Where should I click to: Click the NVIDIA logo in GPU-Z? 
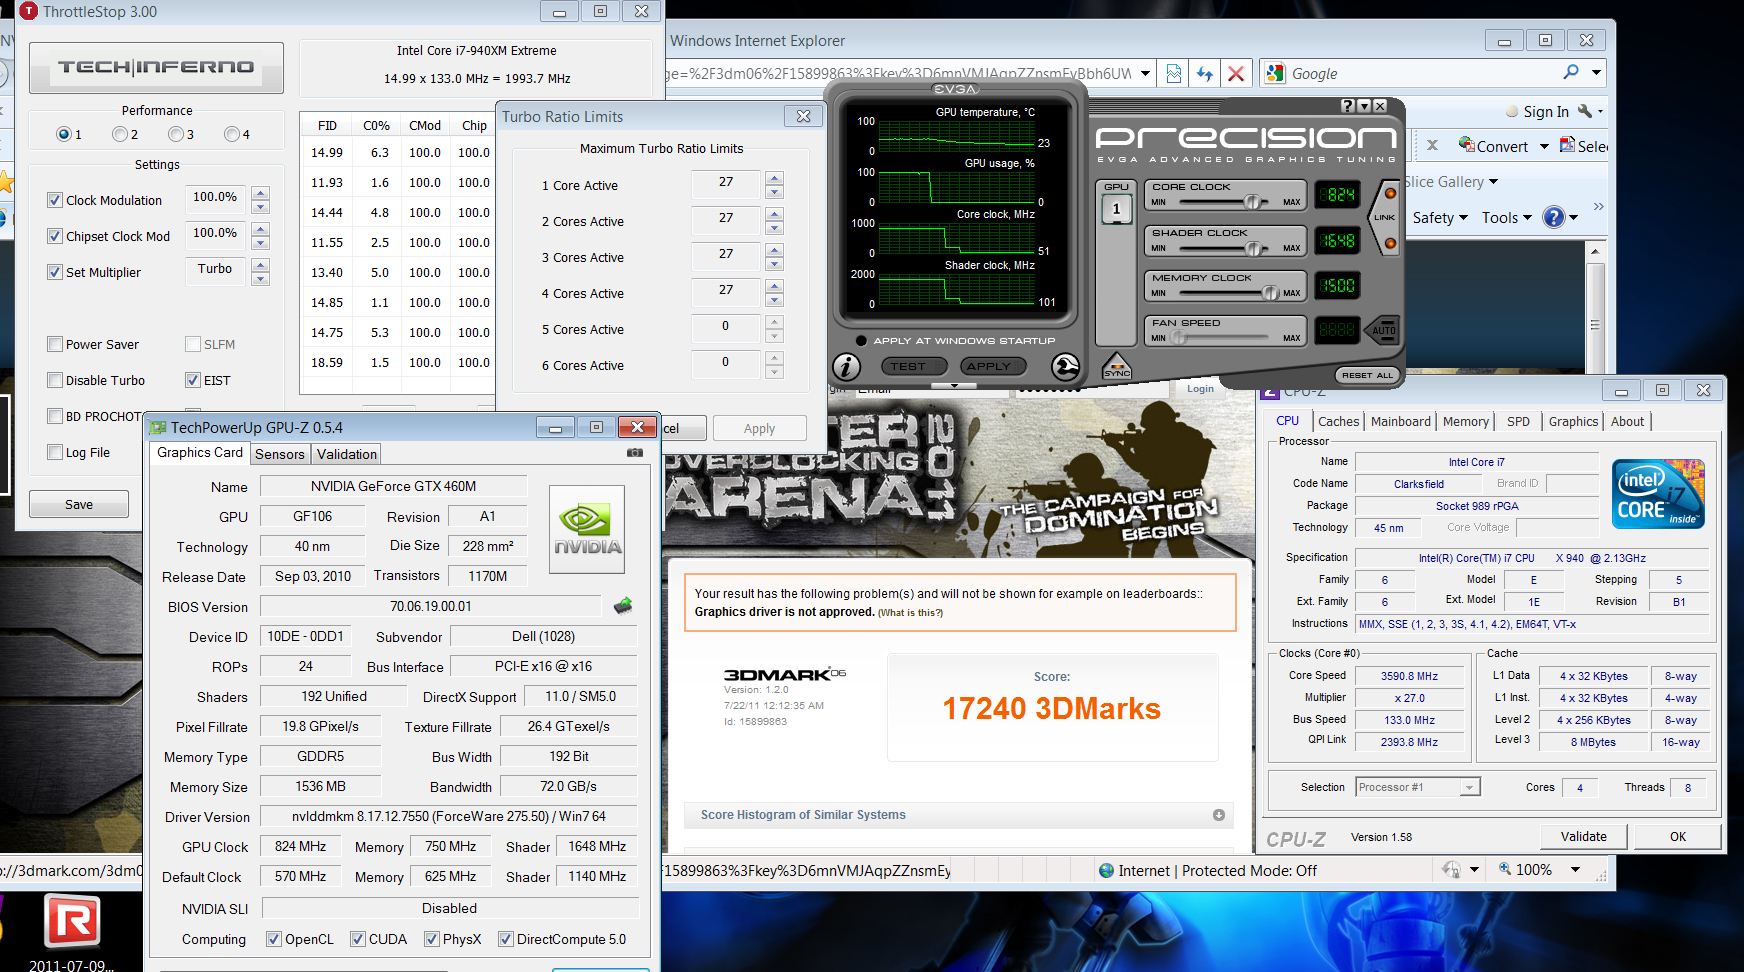point(587,529)
